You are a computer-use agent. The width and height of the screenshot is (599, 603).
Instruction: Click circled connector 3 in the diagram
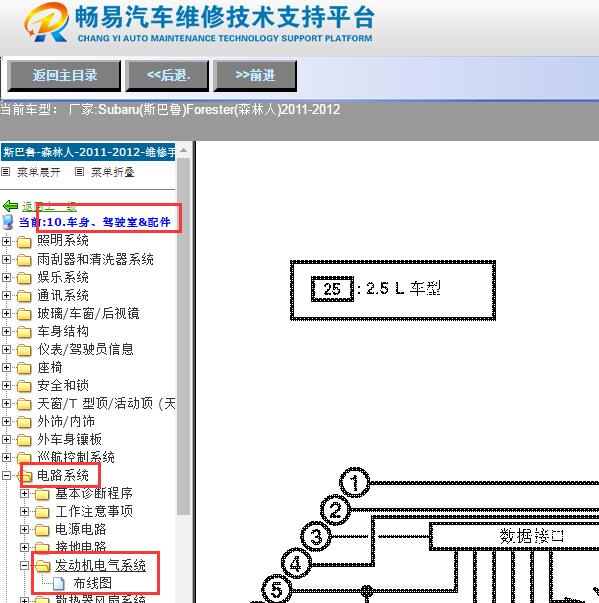pos(316,536)
